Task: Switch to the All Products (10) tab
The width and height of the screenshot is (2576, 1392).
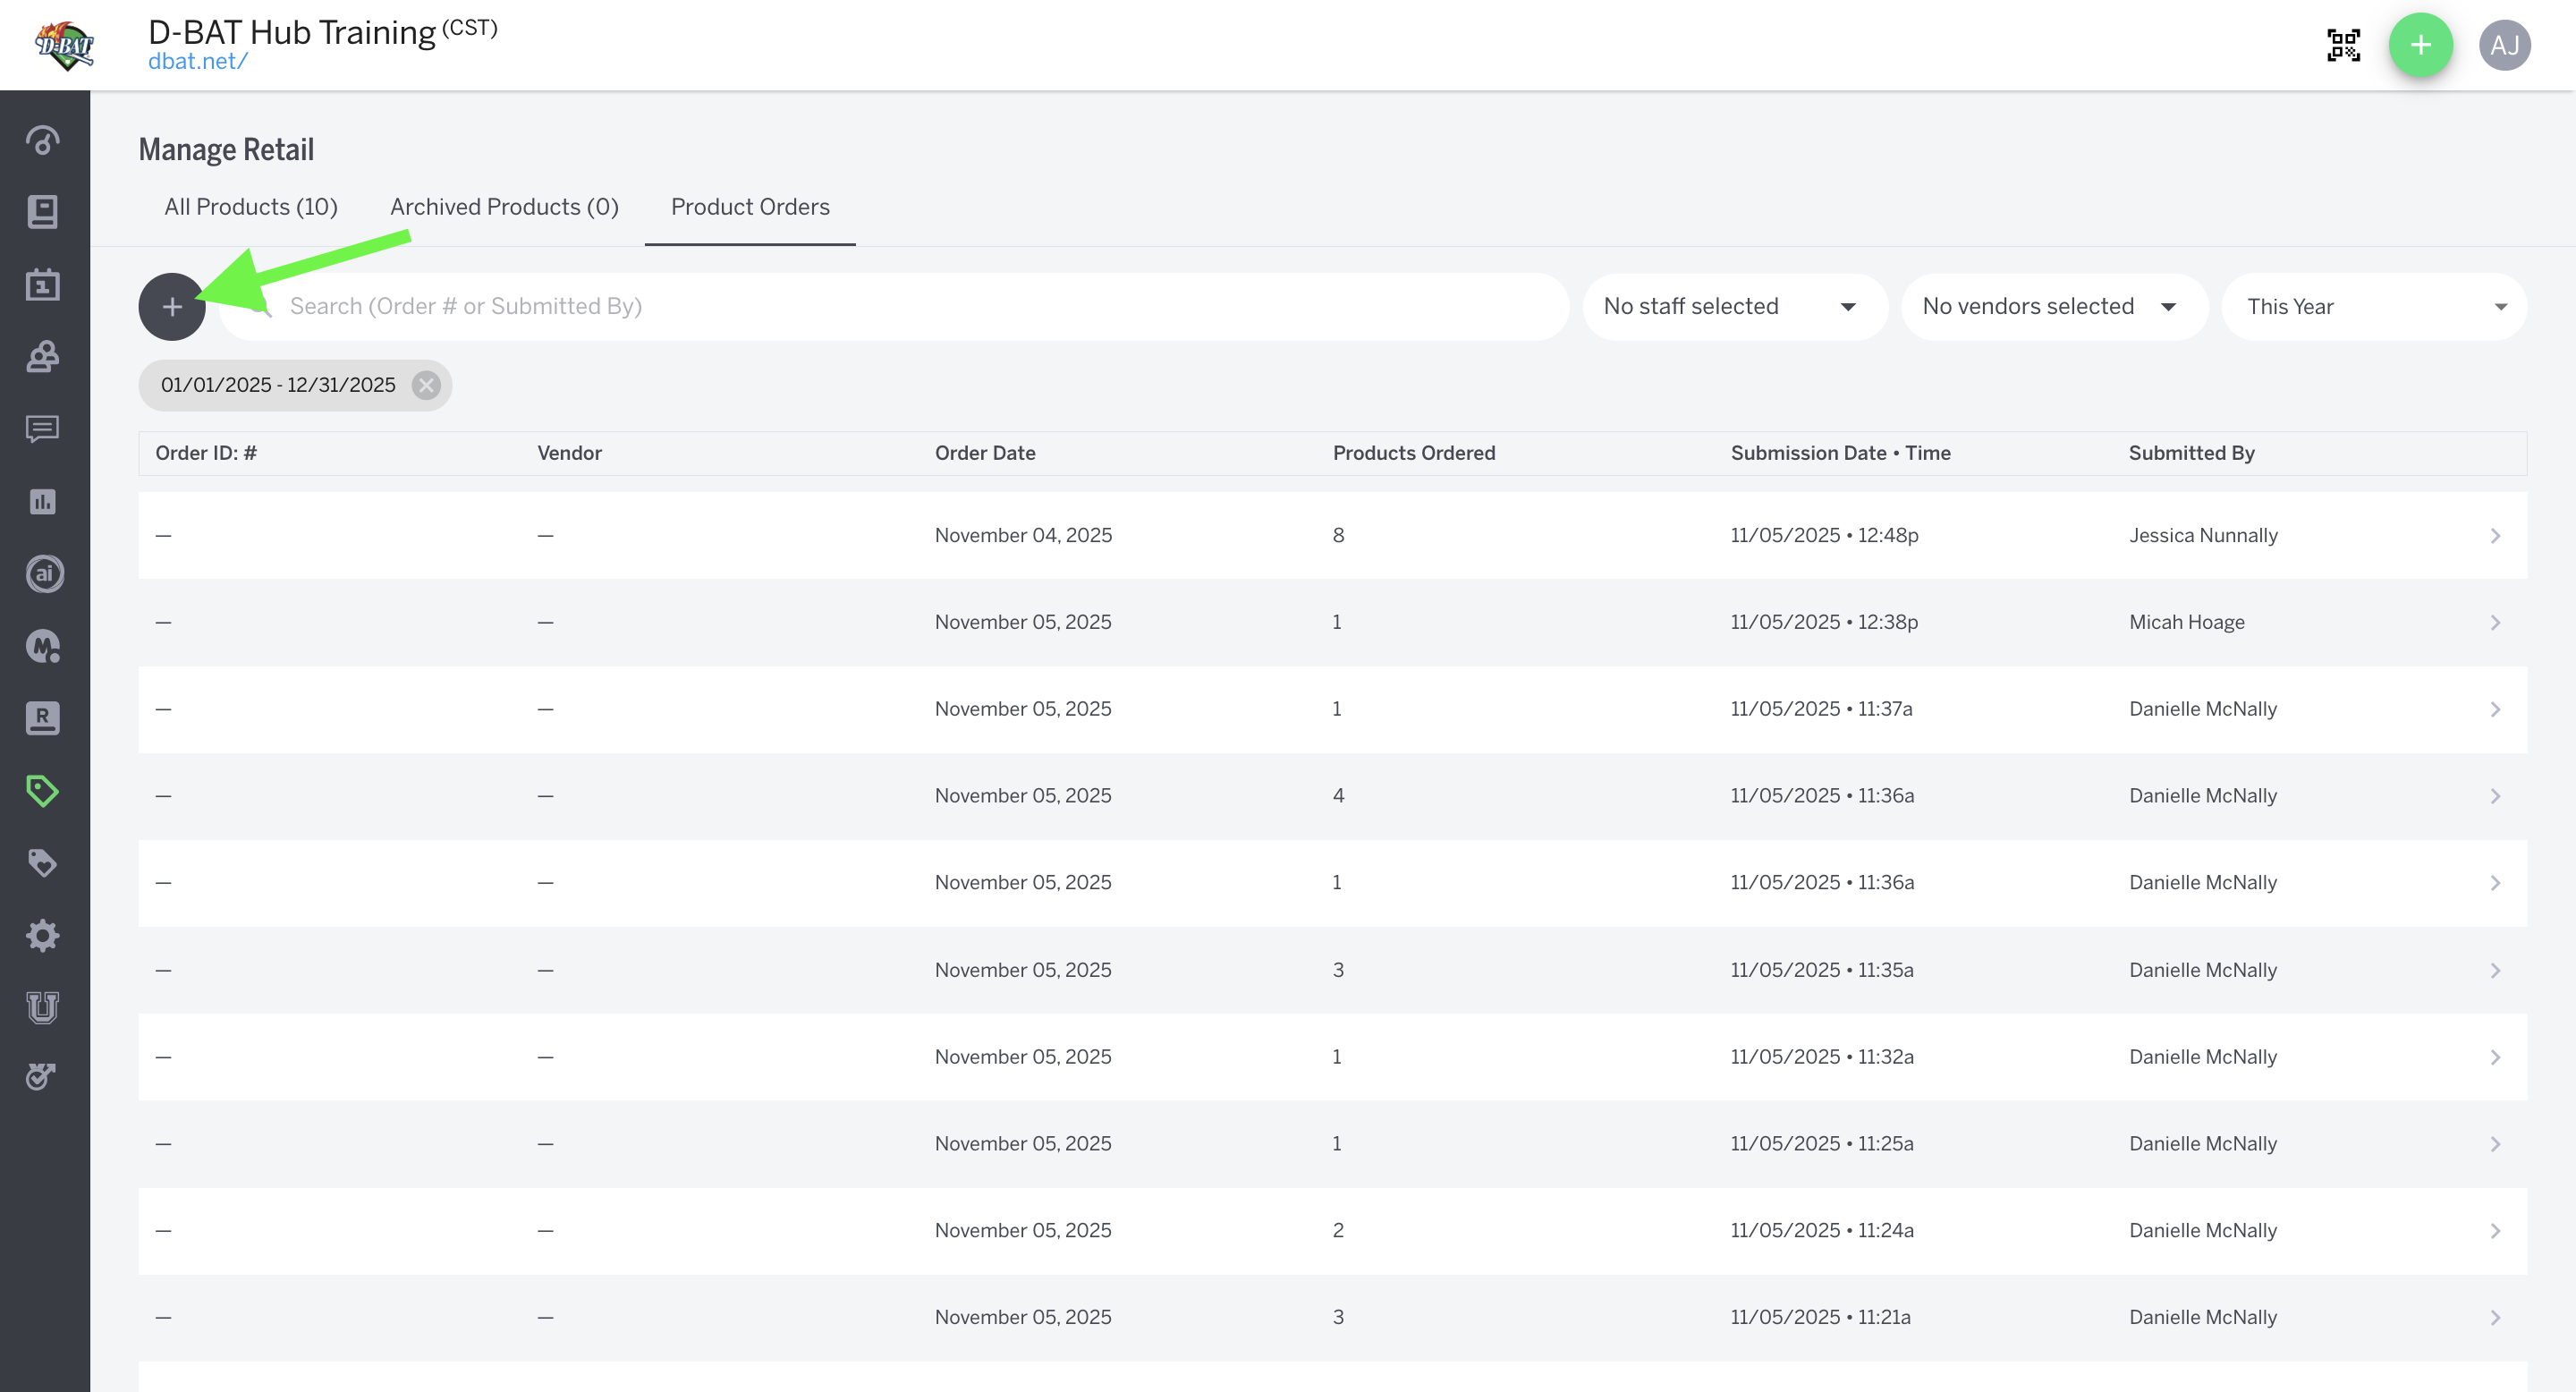Action: tap(251, 207)
